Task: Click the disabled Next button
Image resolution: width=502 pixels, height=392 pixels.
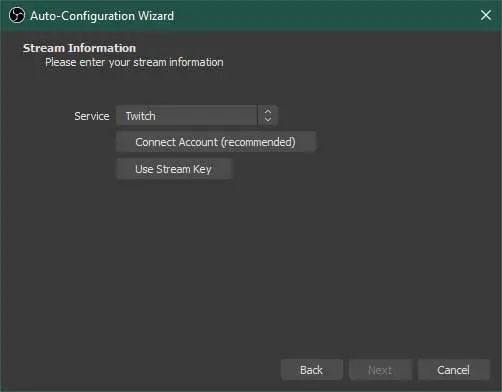Action: coord(380,370)
